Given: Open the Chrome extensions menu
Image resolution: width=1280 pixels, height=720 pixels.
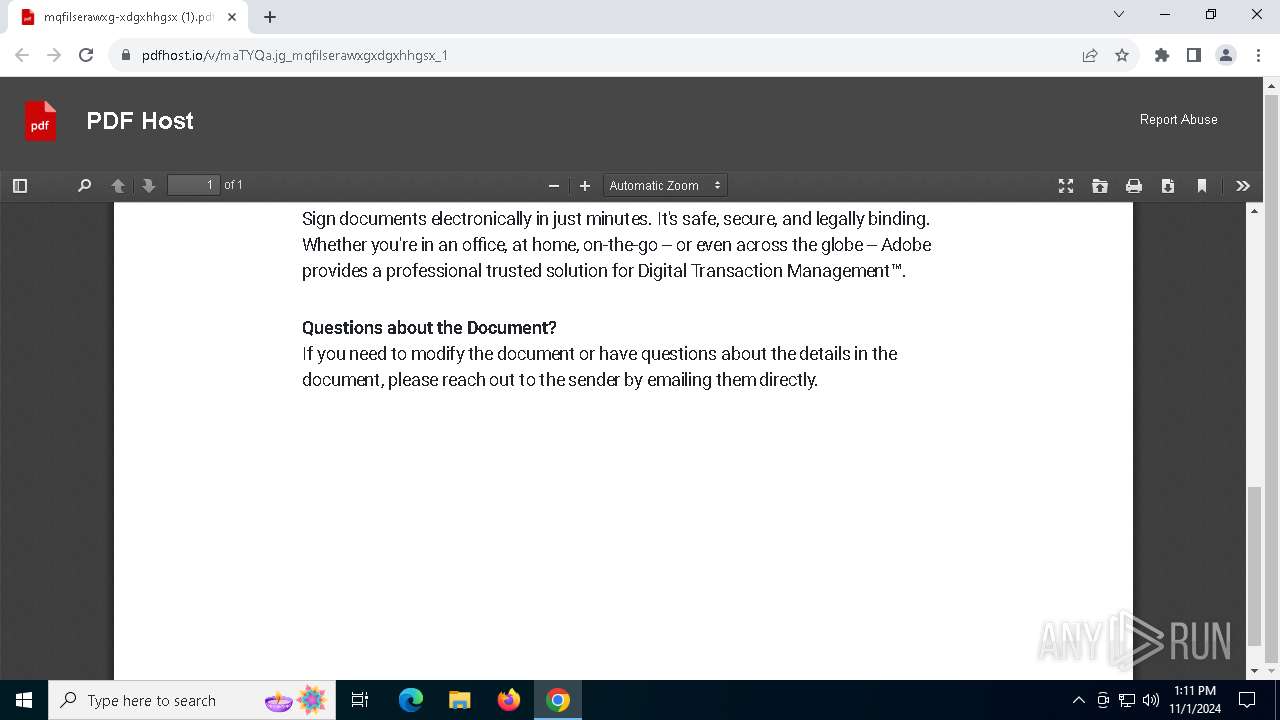Looking at the screenshot, I should coord(1162,55).
